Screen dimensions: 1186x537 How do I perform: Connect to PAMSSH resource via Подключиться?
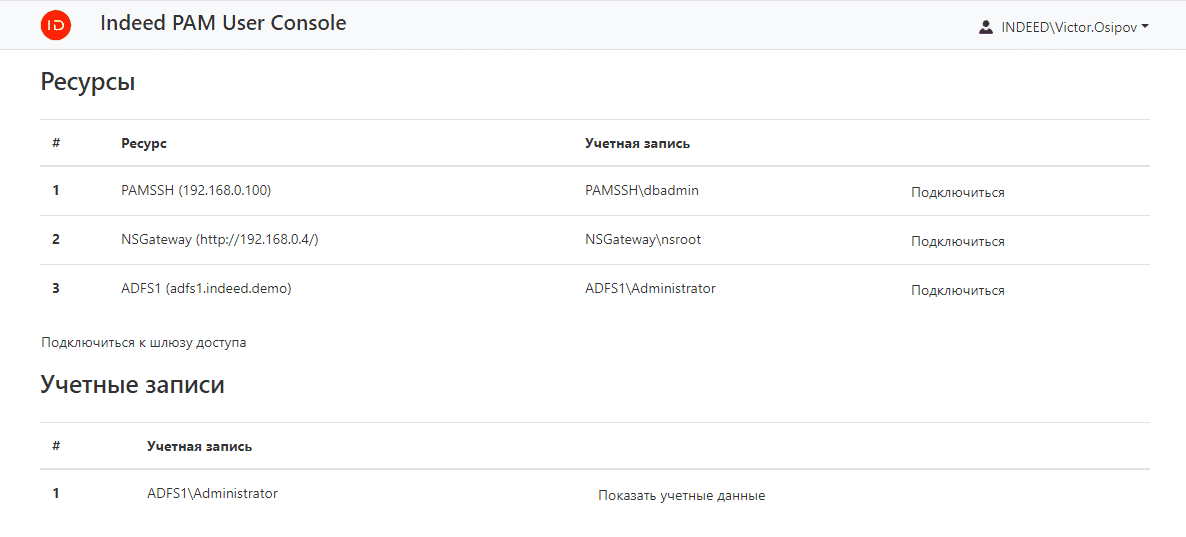point(957,192)
